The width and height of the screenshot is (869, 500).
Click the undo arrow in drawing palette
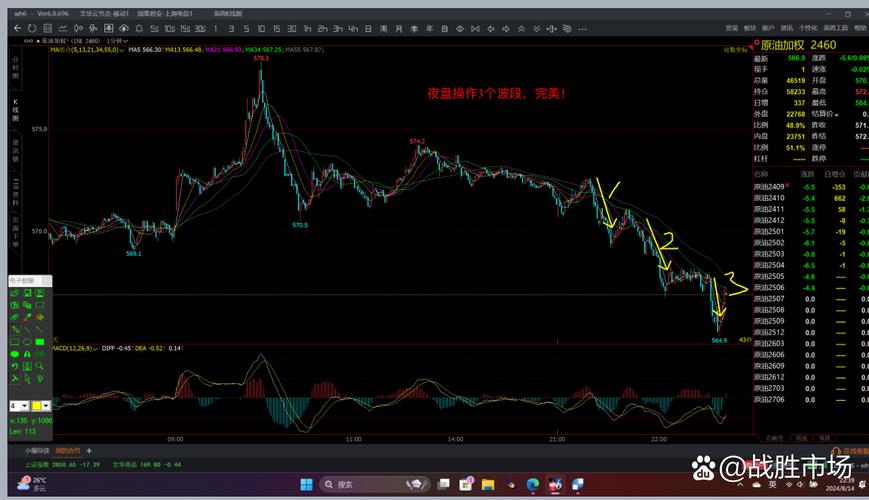[15, 366]
